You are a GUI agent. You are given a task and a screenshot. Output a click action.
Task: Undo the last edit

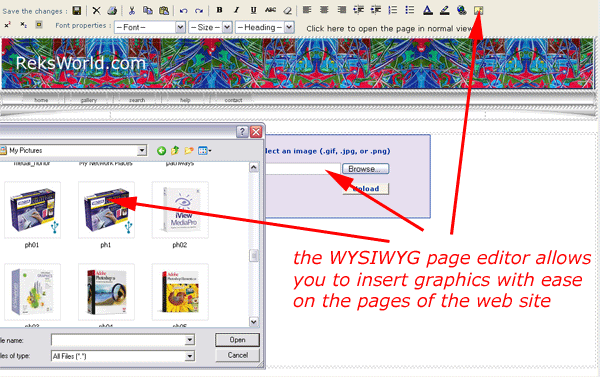[183, 11]
